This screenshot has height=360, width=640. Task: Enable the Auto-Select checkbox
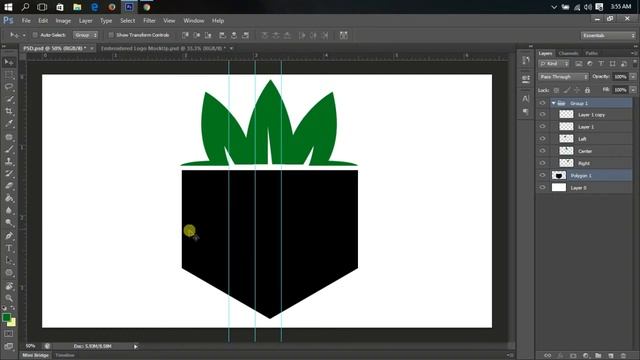coord(35,35)
